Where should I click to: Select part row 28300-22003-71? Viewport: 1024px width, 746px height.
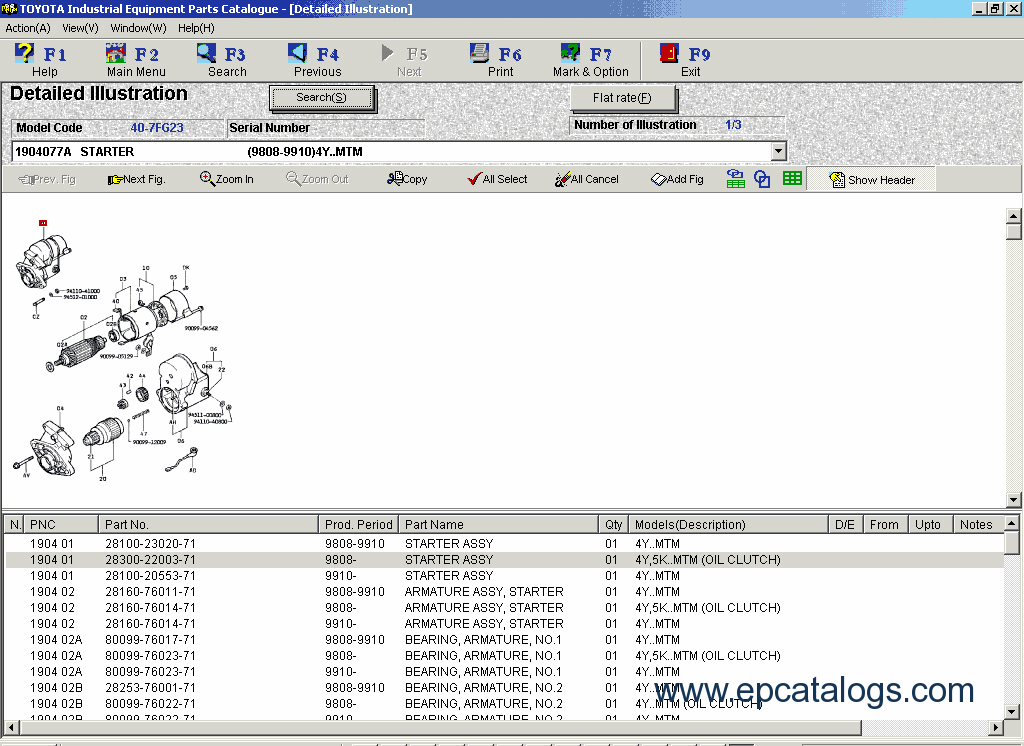[504, 560]
